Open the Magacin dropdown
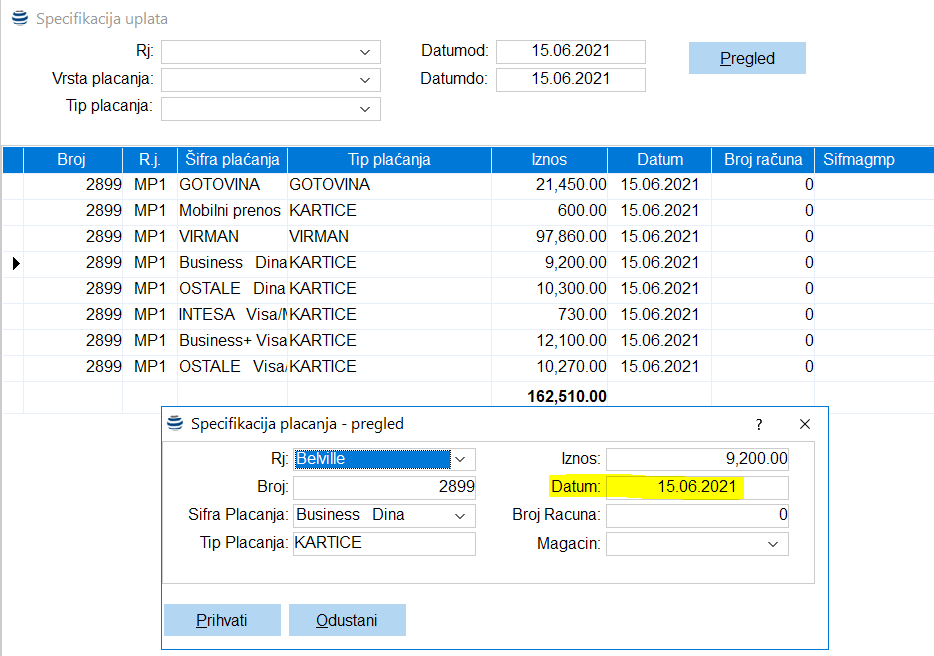This screenshot has height=656, width=934. pos(772,544)
